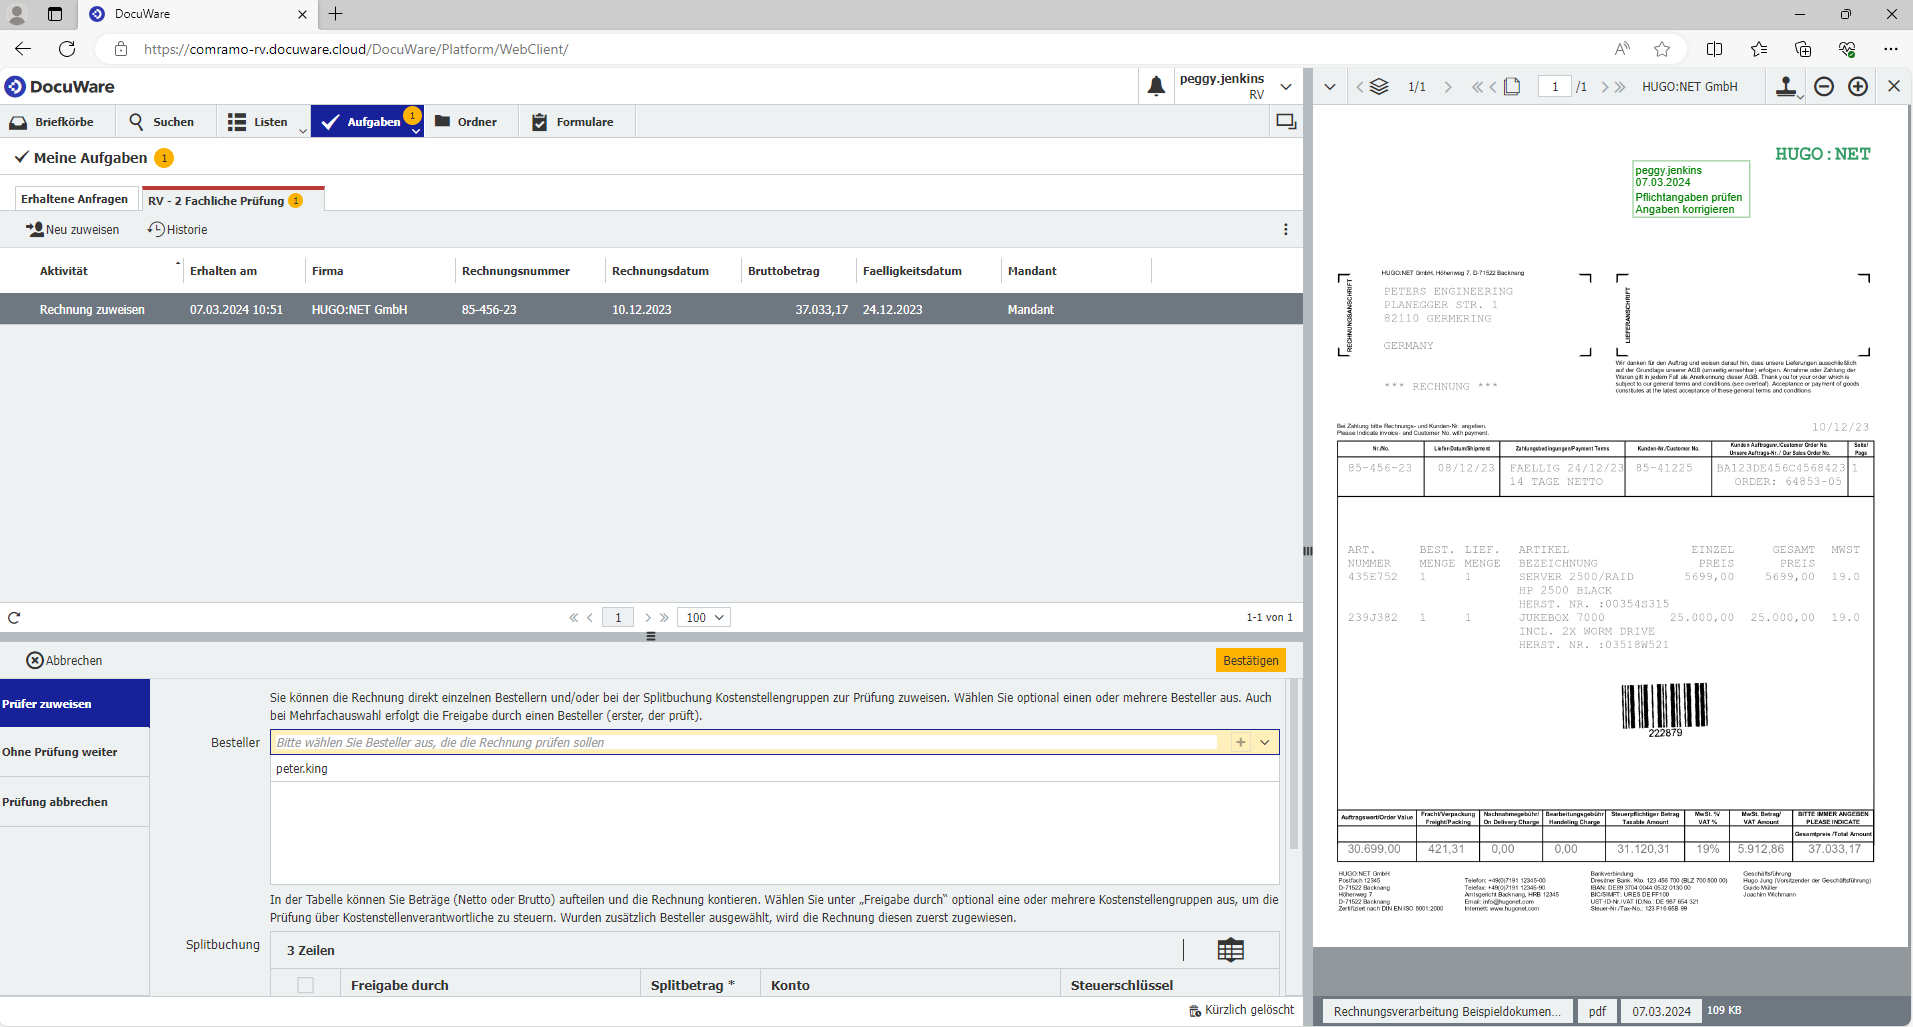Click the Kürzlich gelöscht link
1913x1027 pixels.
pyautogui.click(x=1241, y=1010)
